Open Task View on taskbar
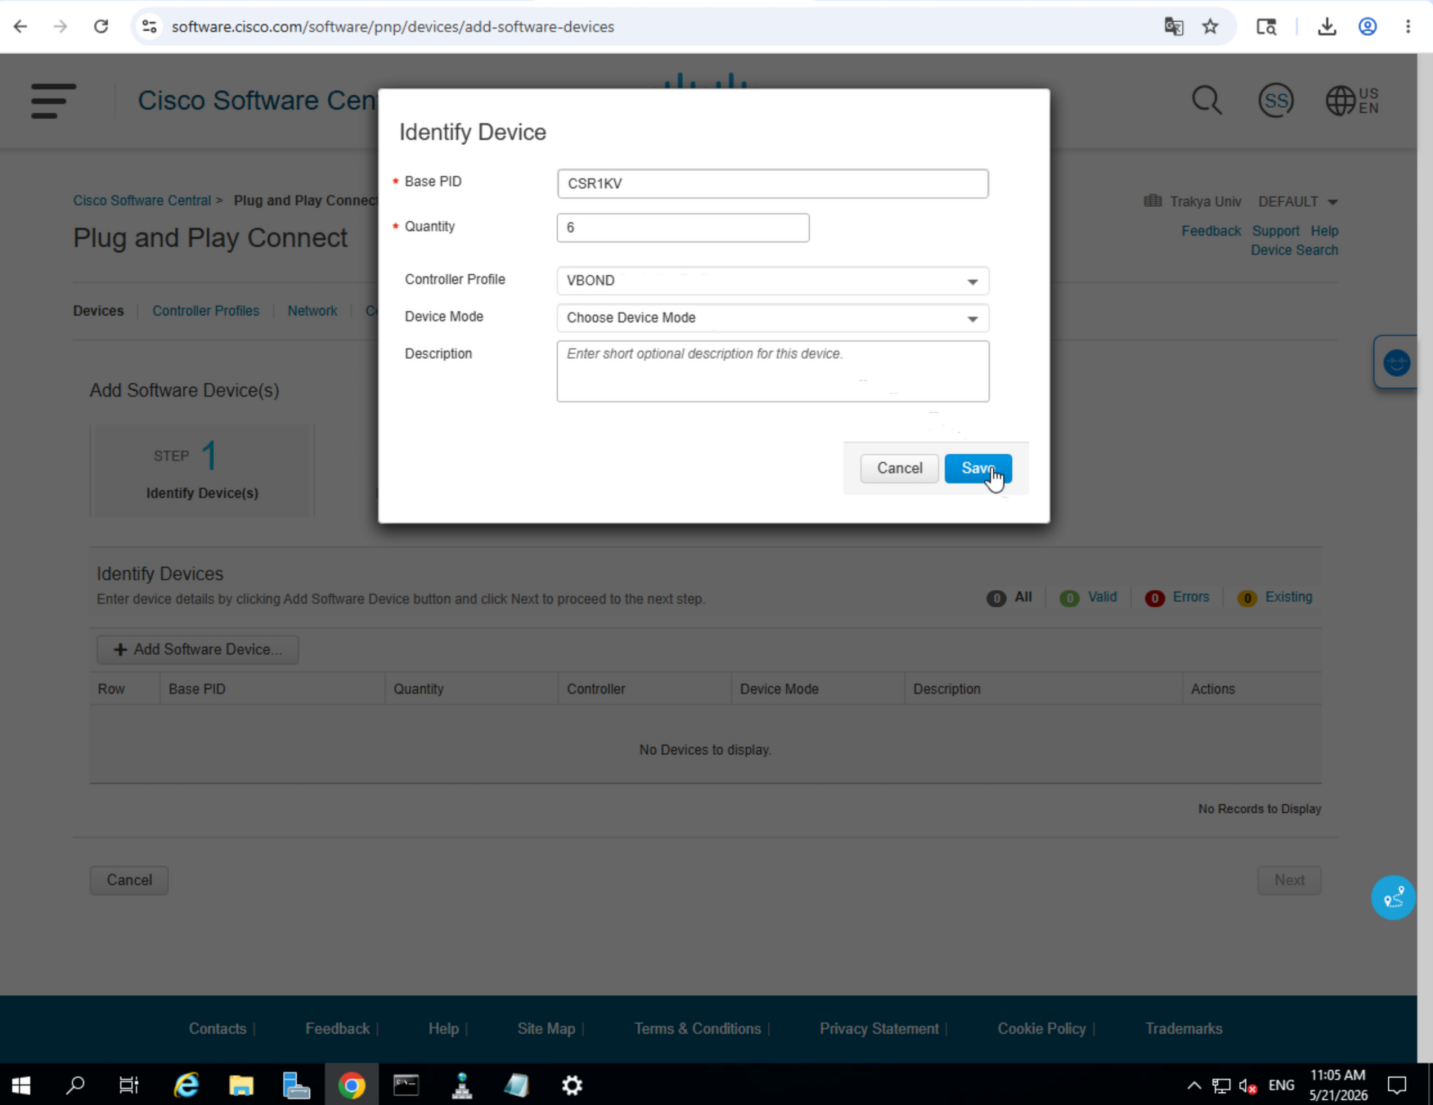 pyautogui.click(x=129, y=1085)
